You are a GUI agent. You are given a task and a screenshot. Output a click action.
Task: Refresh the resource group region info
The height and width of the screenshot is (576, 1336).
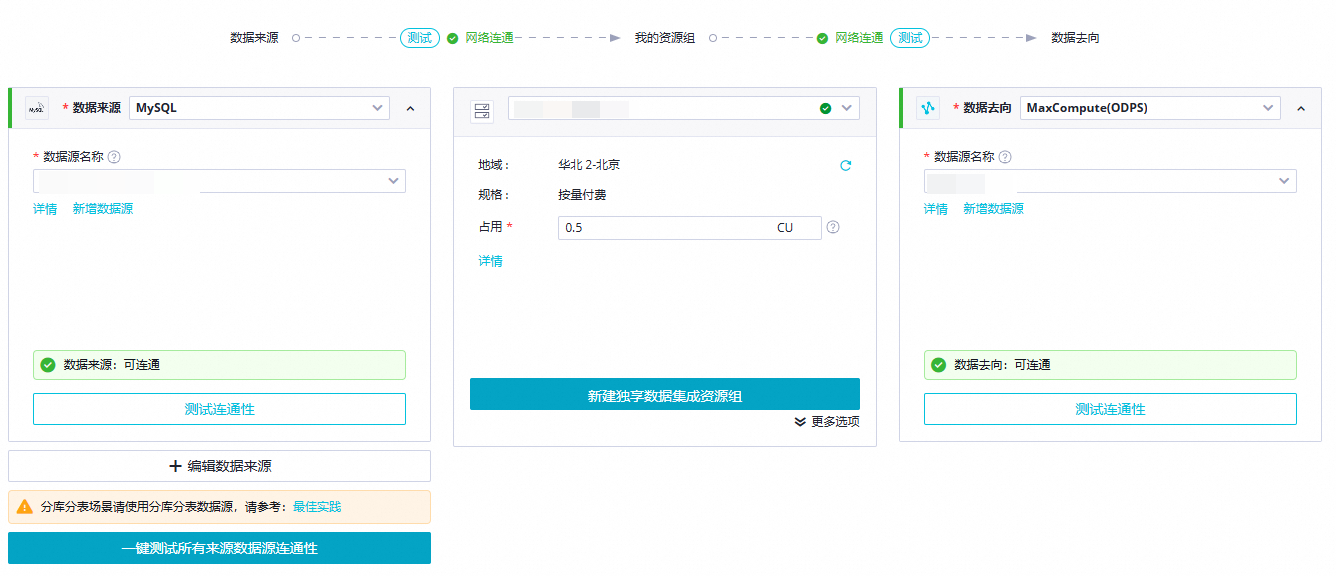846,166
